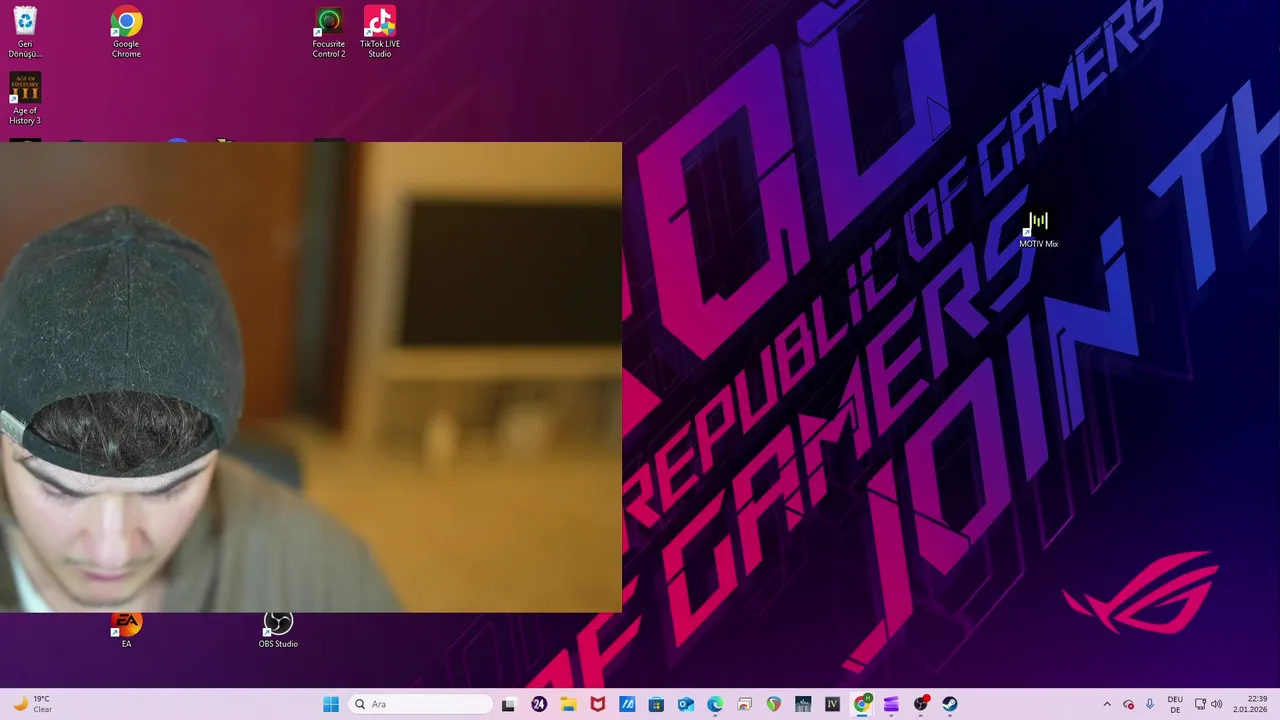Open Outlook from the taskbar
This screenshot has width=1280, height=720.
point(686,704)
